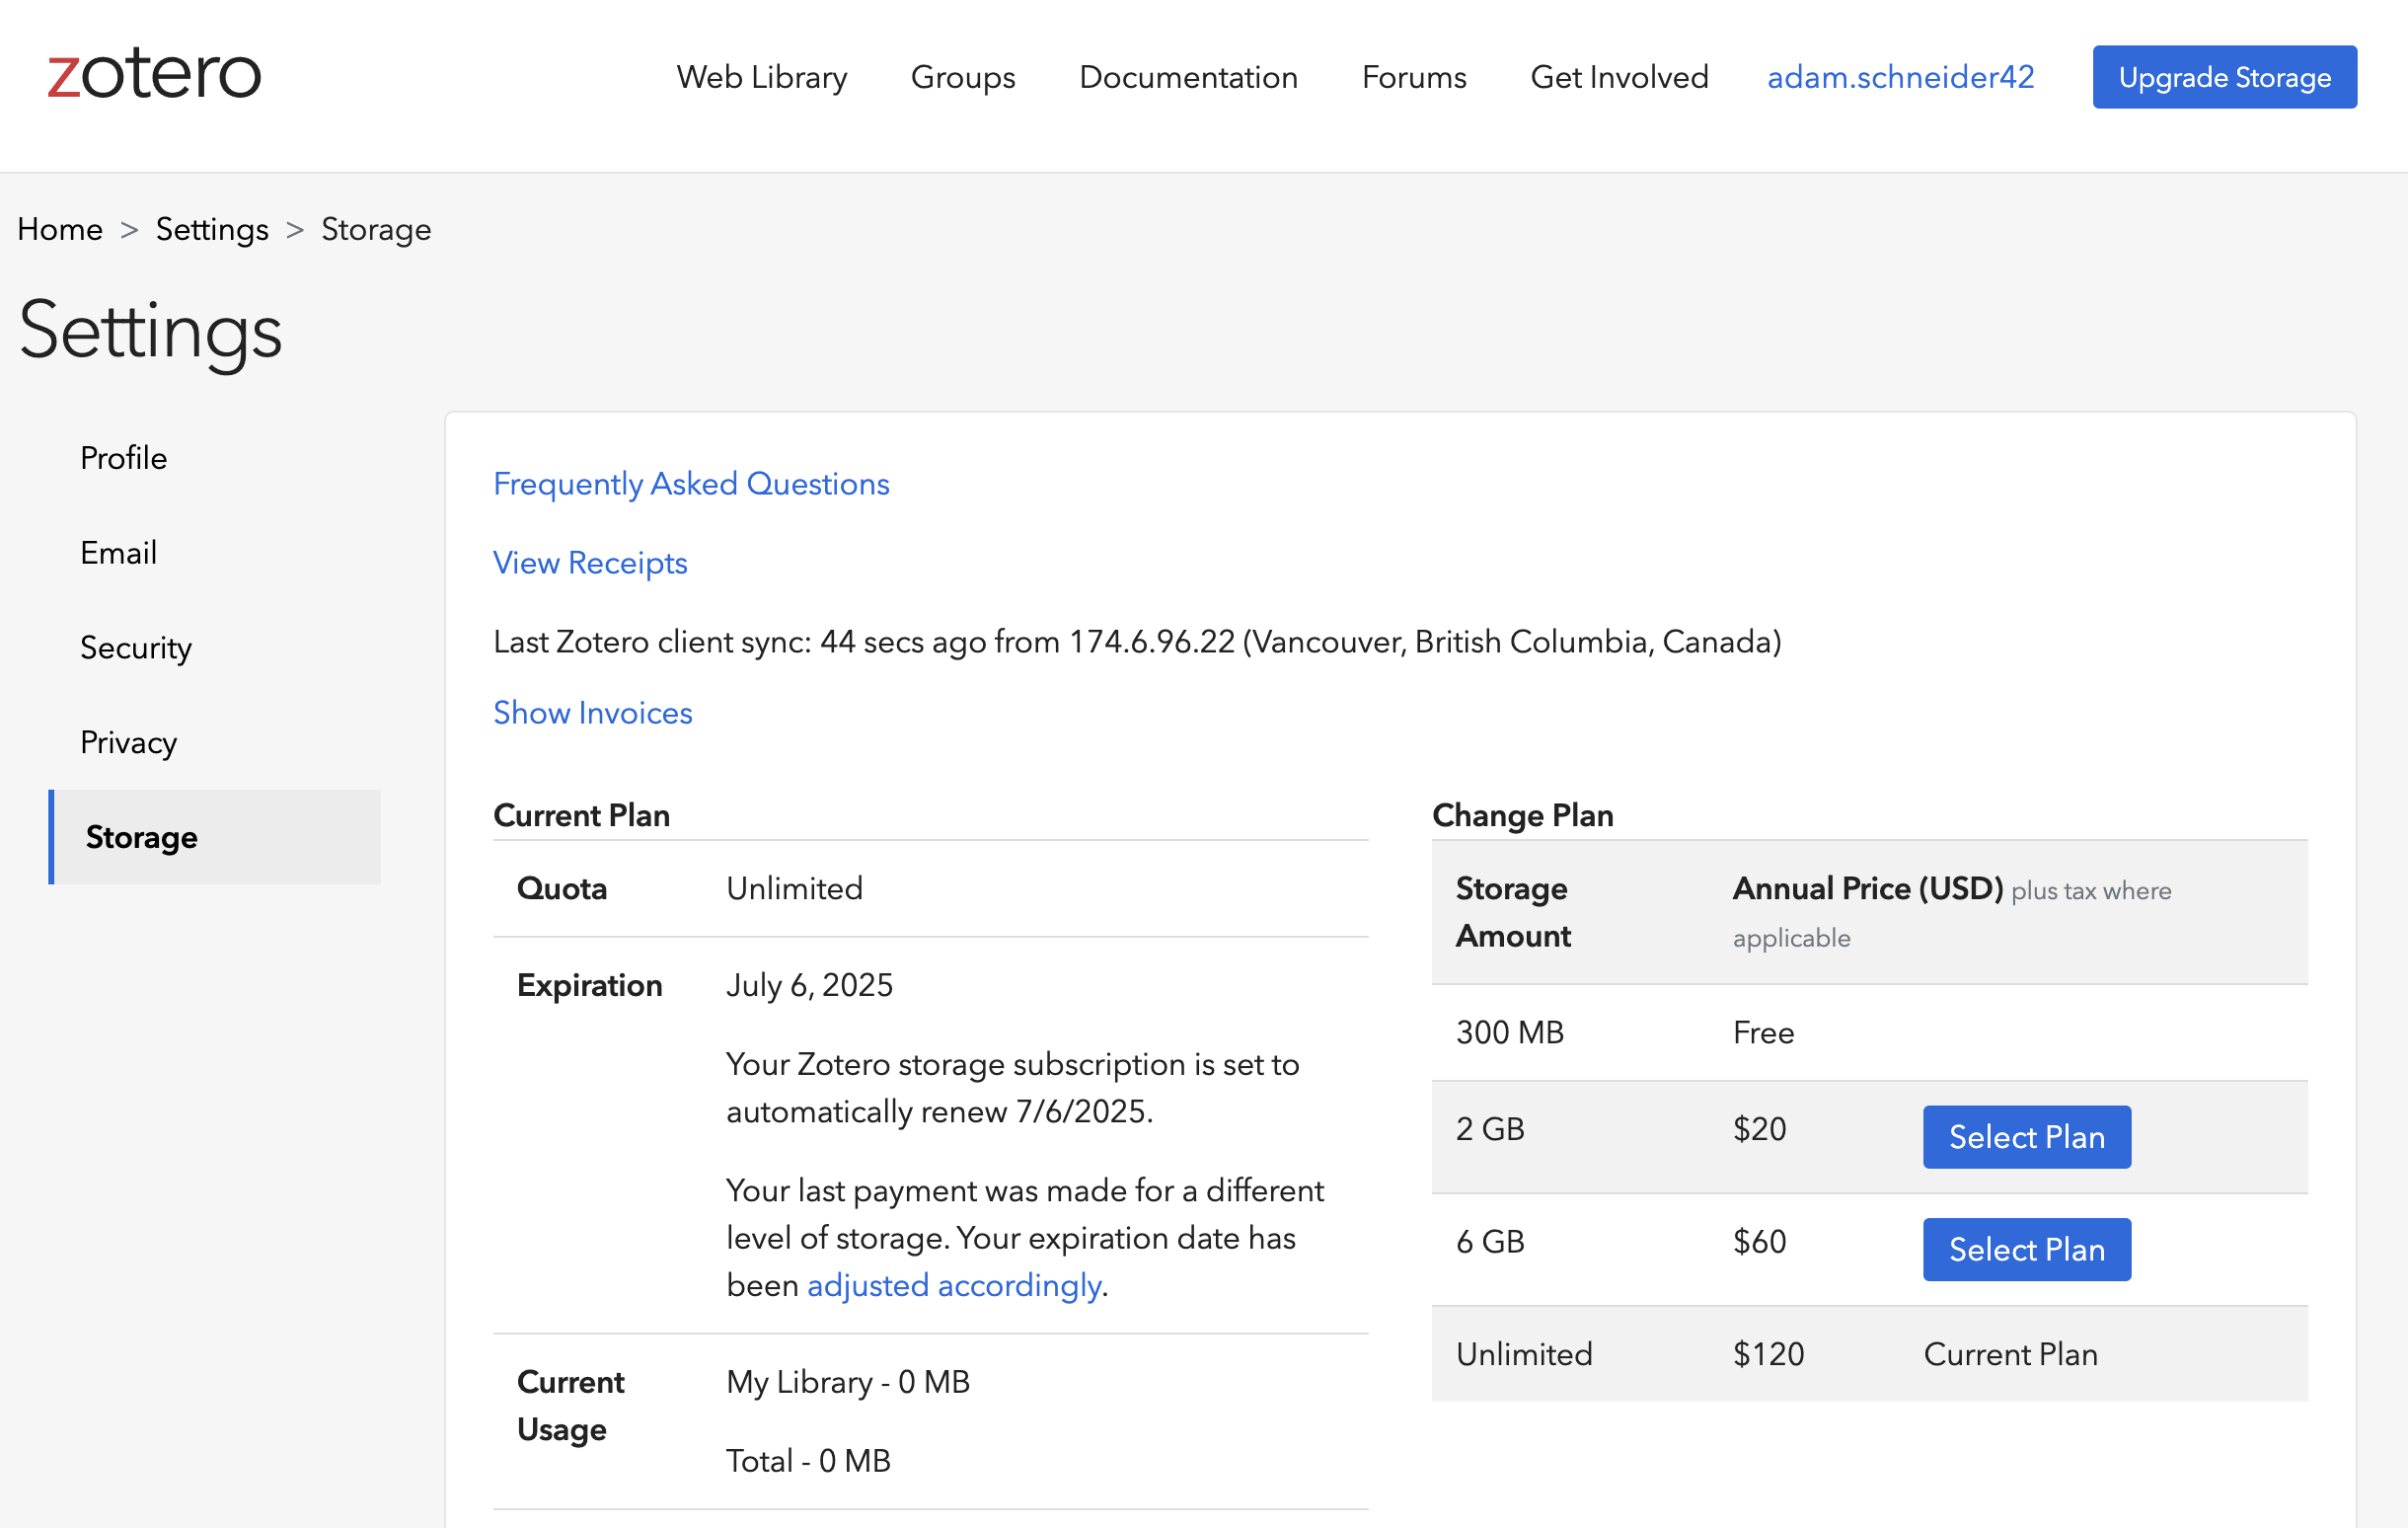The height and width of the screenshot is (1528, 2408).
Task: Switch to the Profile settings tab
Action: tap(123, 458)
